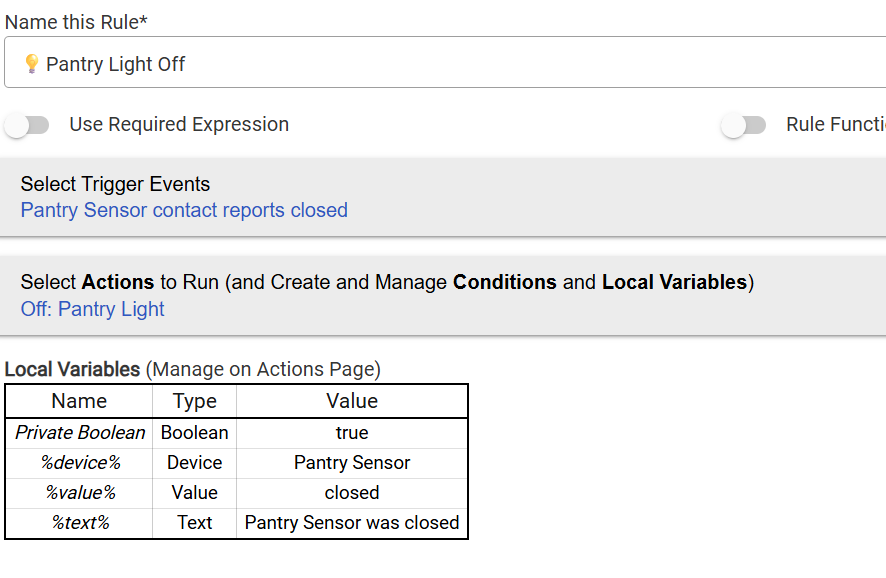Select the %value% variable name cell

click(x=80, y=493)
